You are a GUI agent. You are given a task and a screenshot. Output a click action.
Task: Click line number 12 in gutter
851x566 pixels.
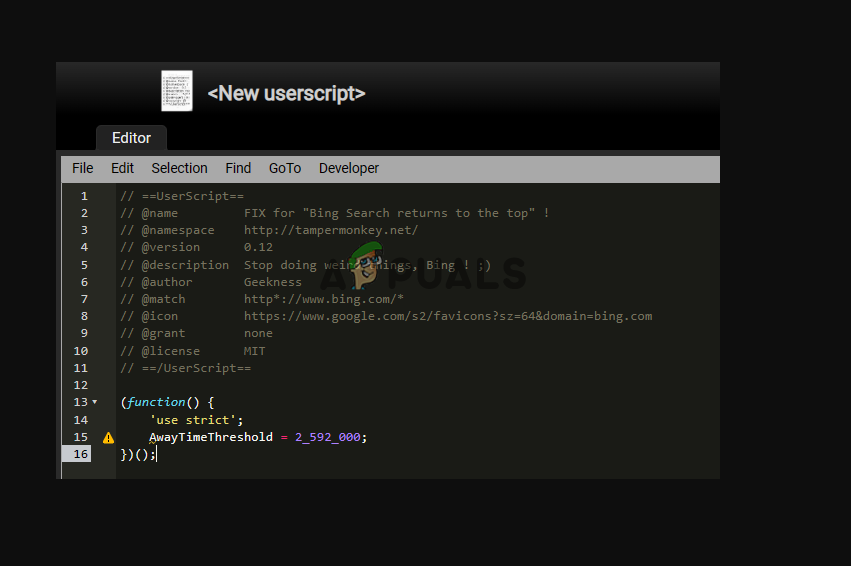pos(80,385)
